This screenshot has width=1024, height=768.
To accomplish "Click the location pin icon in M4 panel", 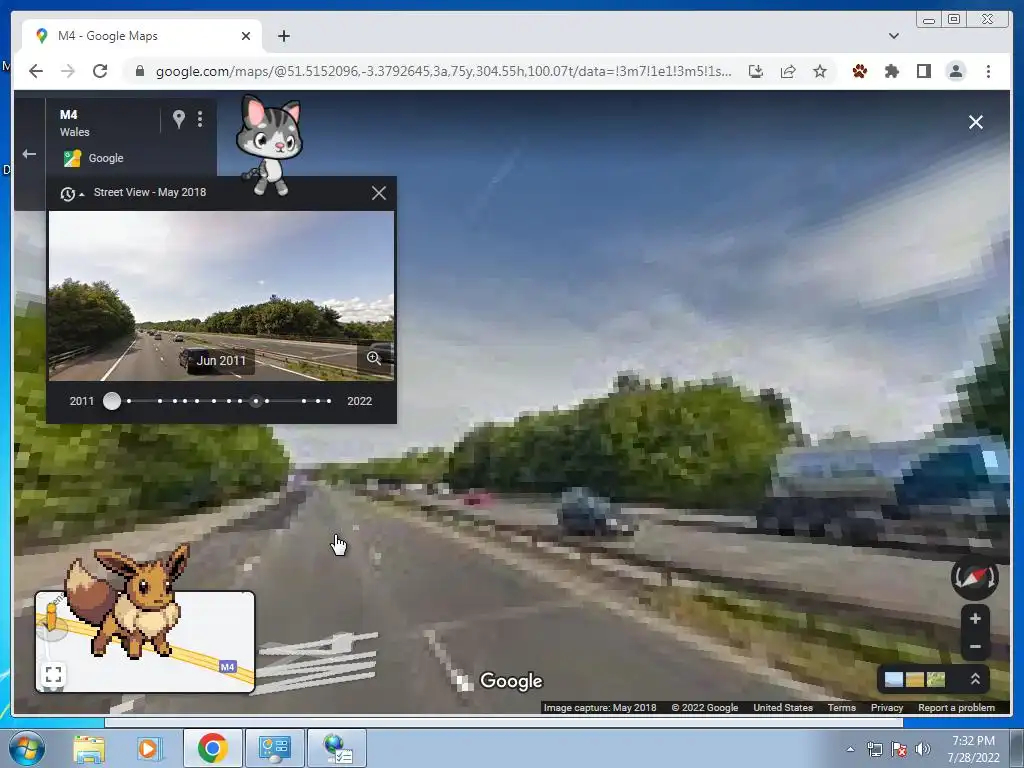I will (178, 119).
